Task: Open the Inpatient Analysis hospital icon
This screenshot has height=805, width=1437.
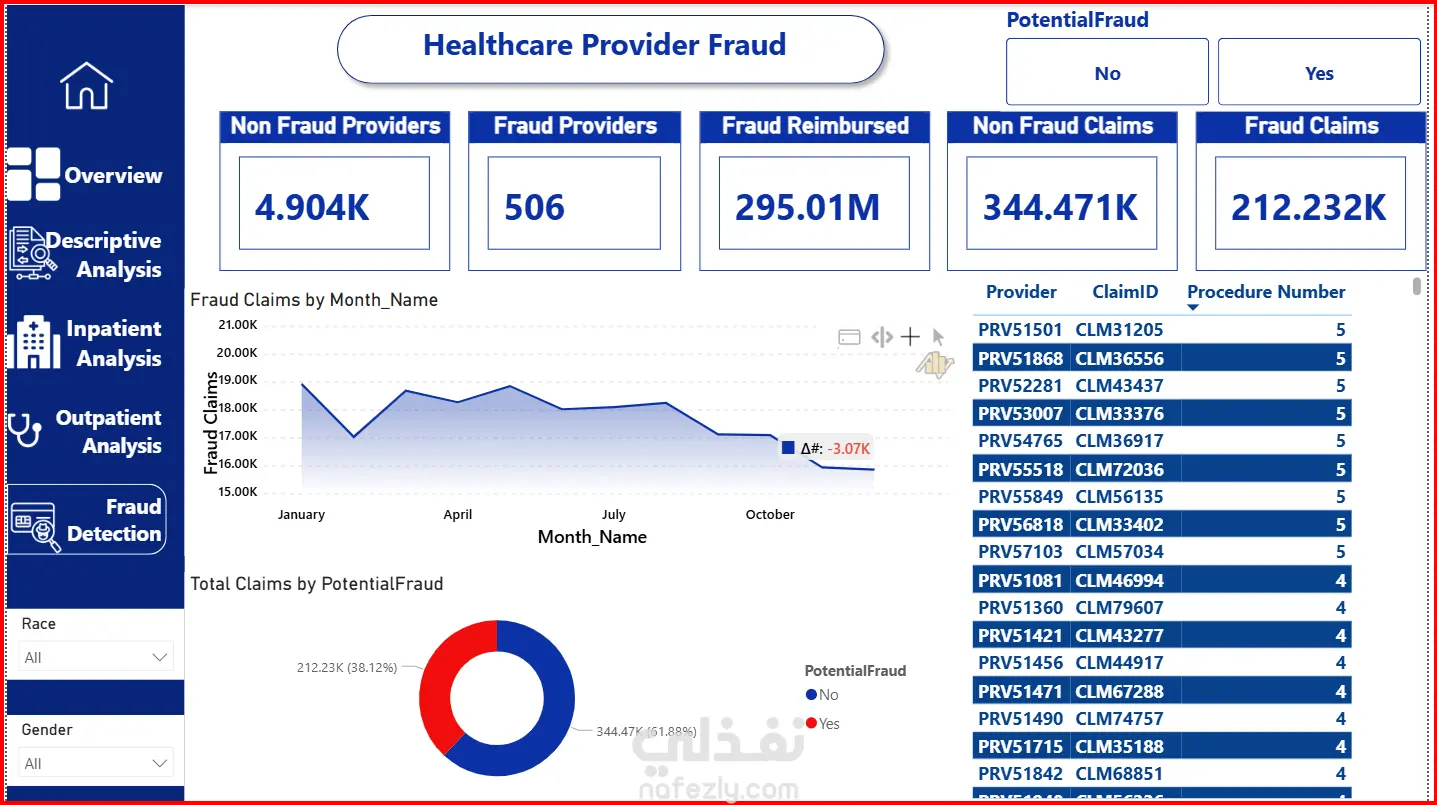Action: point(33,343)
